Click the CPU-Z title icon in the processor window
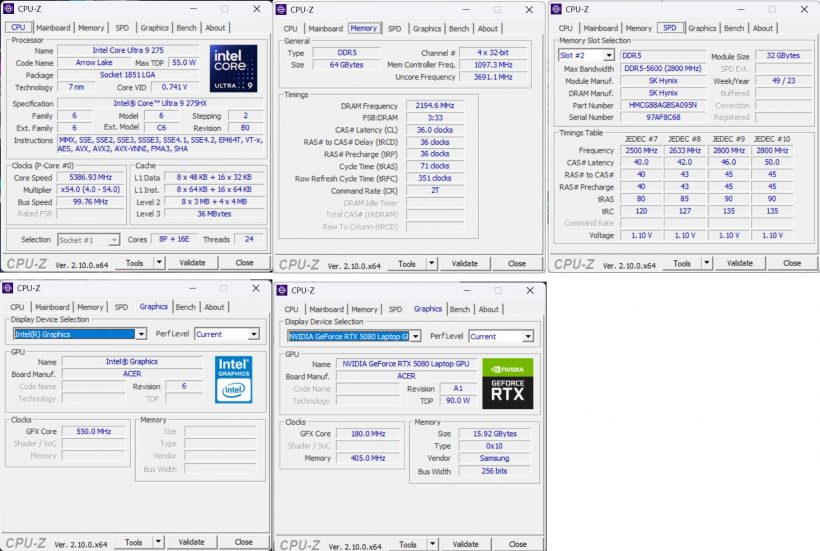 tap(8, 9)
